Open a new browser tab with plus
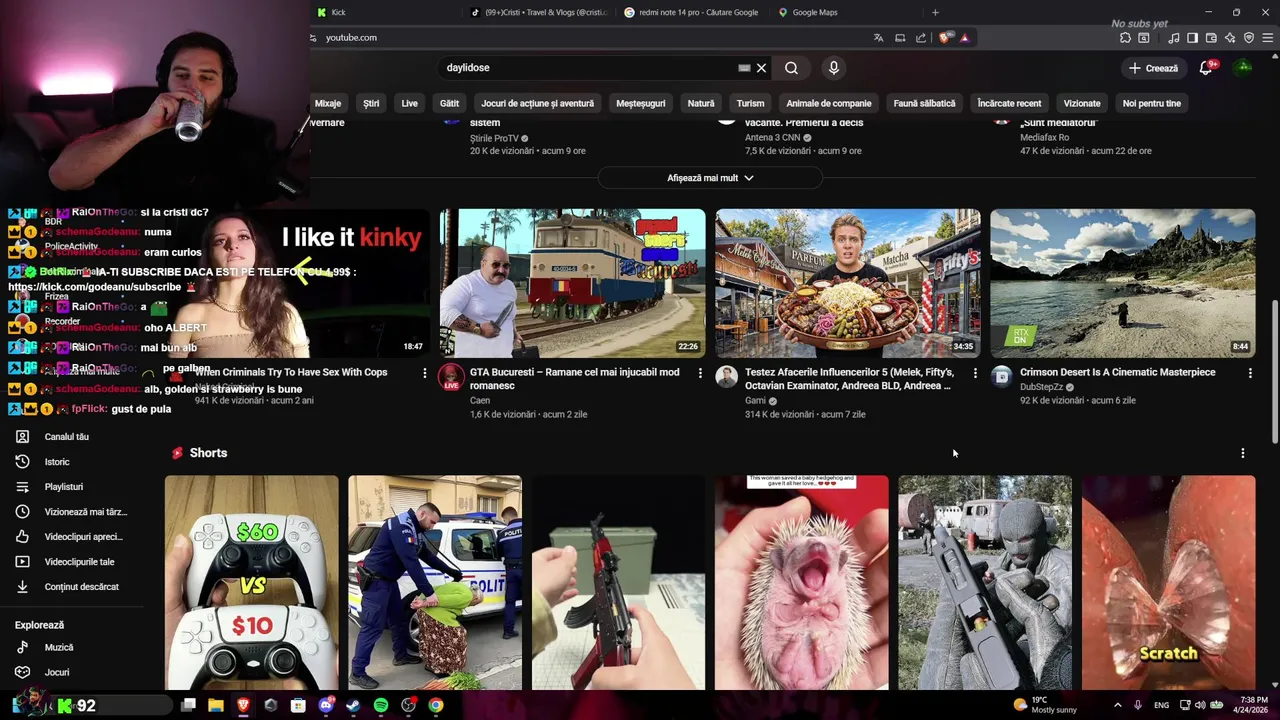 tap(935, 12)
